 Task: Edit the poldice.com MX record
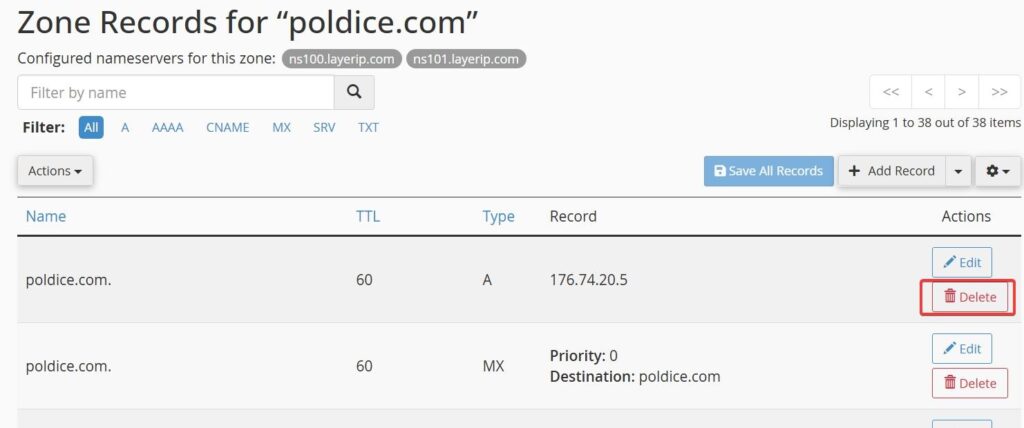[x=961, y=348]
